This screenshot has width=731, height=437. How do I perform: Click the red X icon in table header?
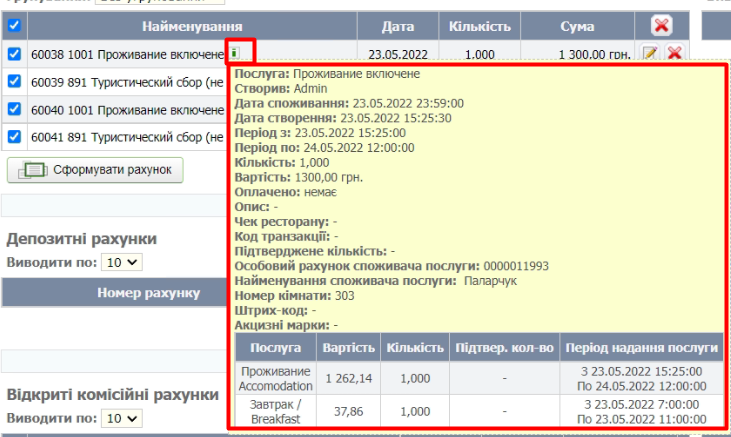661,26
